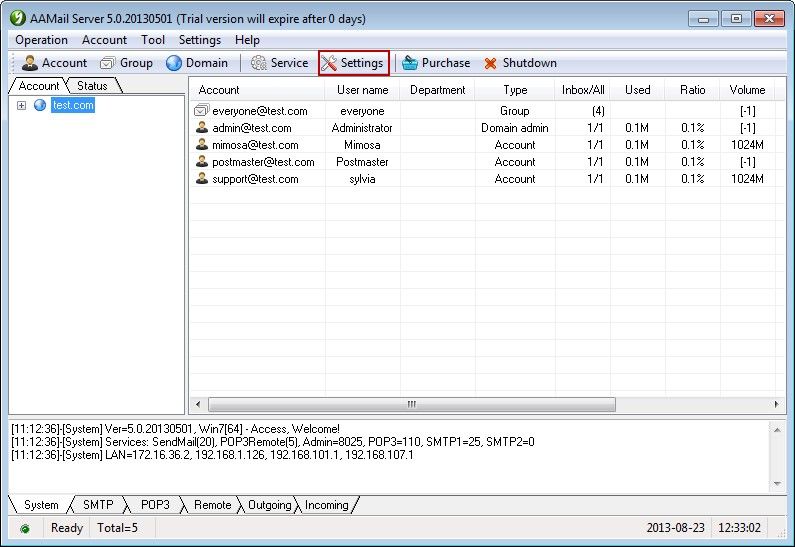Image resolution: width=795 pixels, height=547 pixels.
Task: Click the Mimosa user name cell
Action: (x=362, y=144)
